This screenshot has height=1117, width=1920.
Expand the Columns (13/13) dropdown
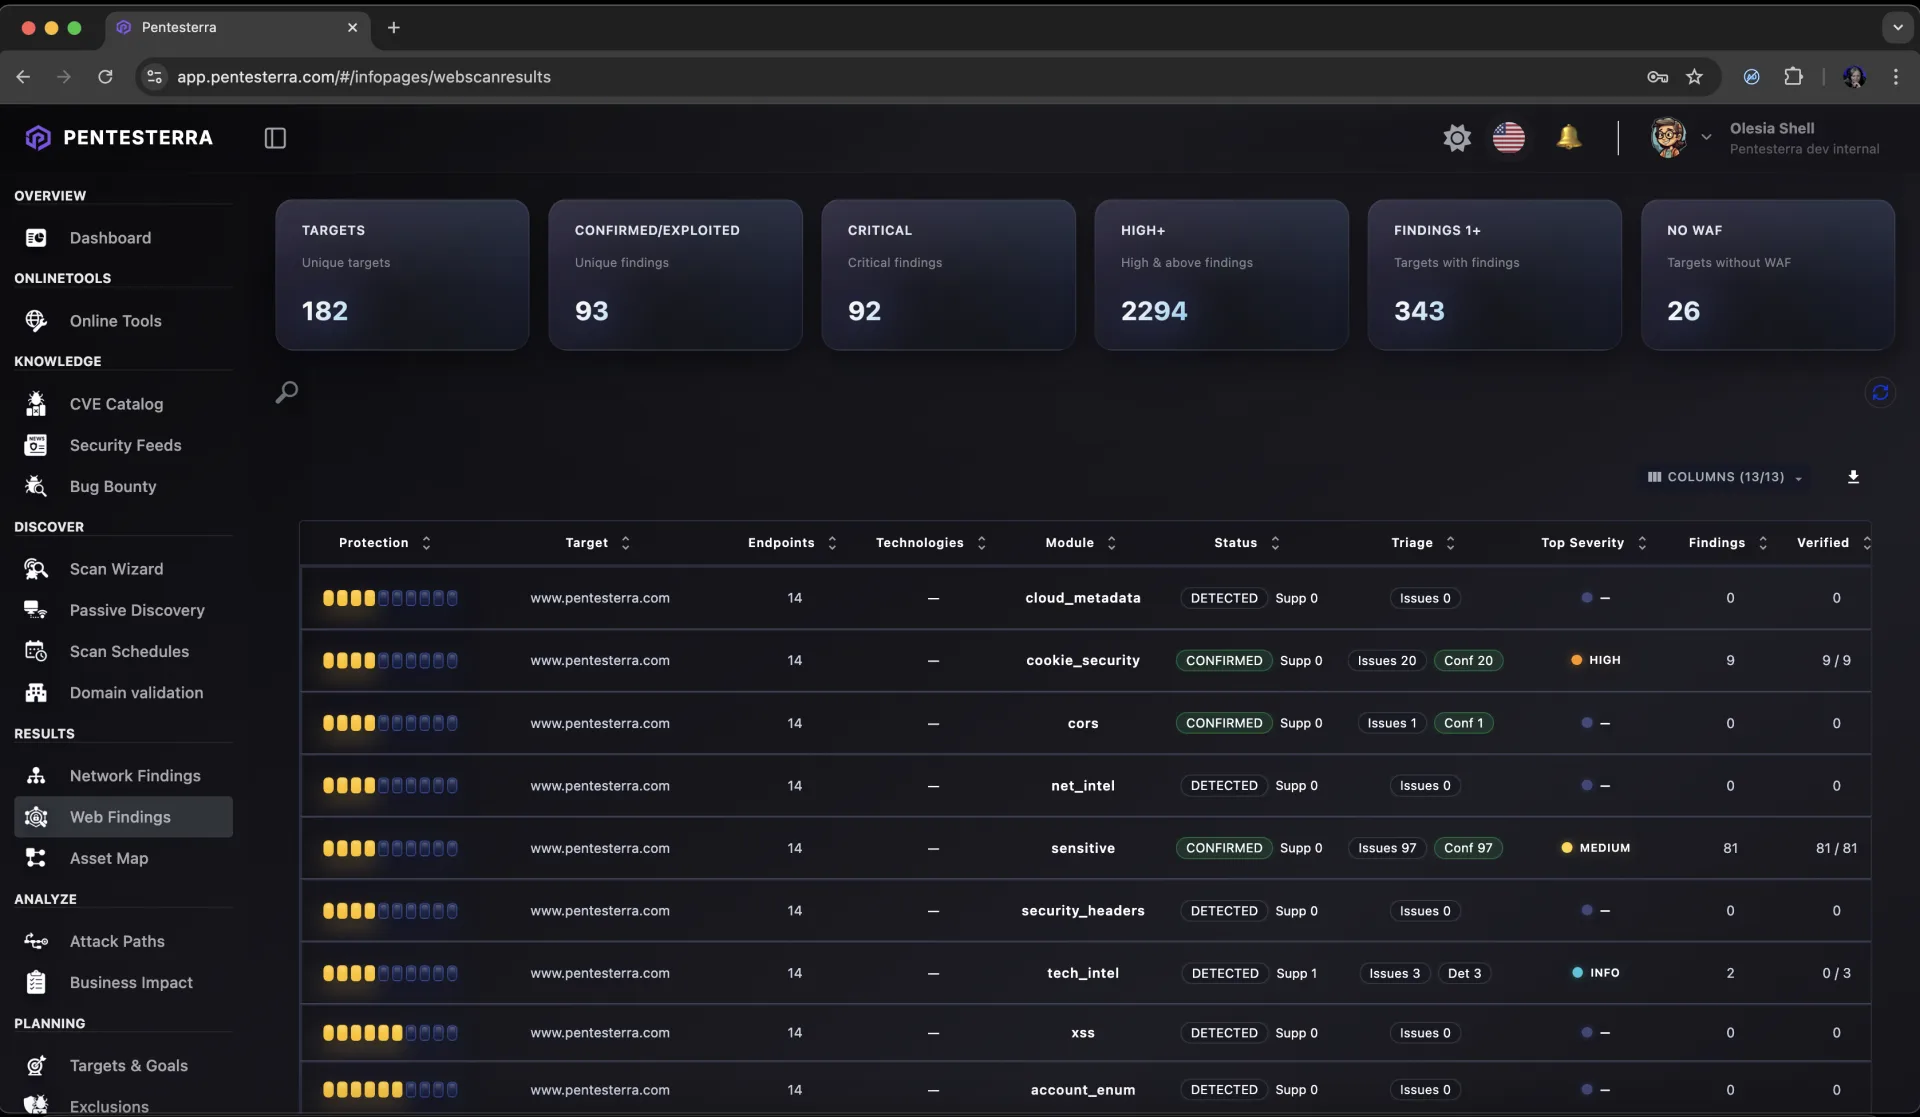1725,477
